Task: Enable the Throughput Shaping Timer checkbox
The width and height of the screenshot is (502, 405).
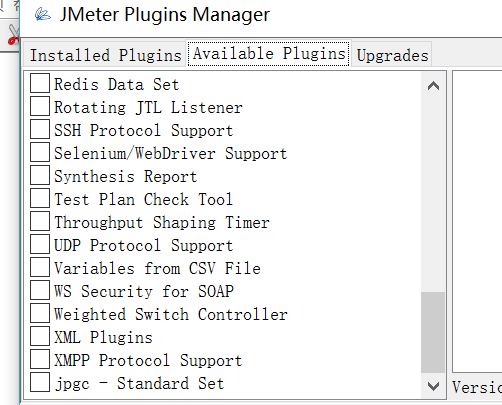Action: [x=40, y=221]
